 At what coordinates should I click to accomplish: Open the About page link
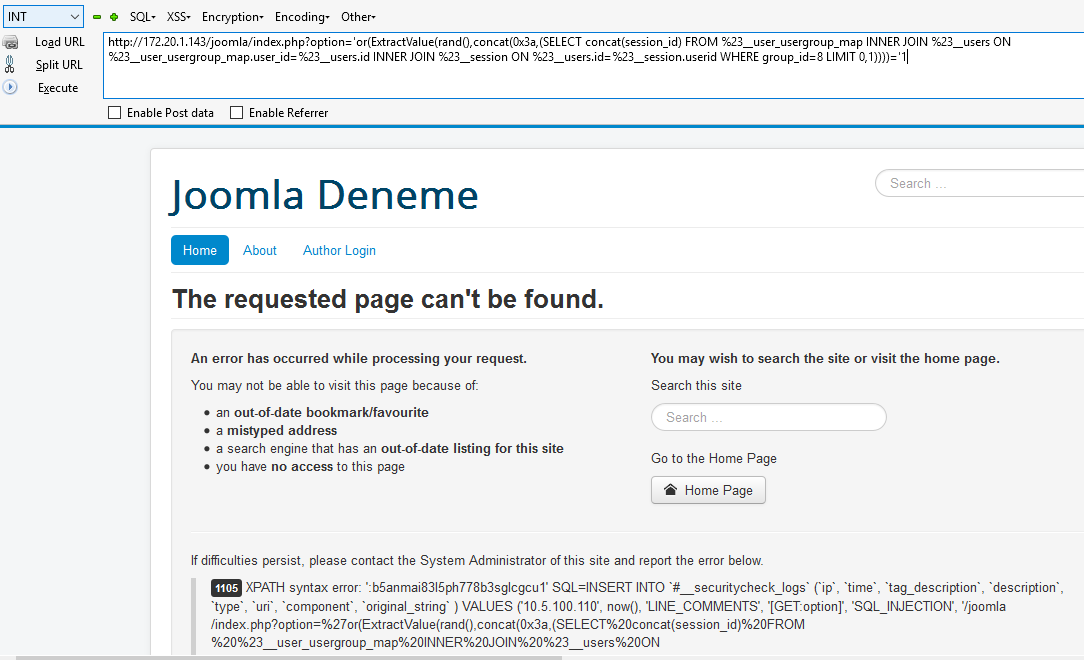(x=259, y=250)
